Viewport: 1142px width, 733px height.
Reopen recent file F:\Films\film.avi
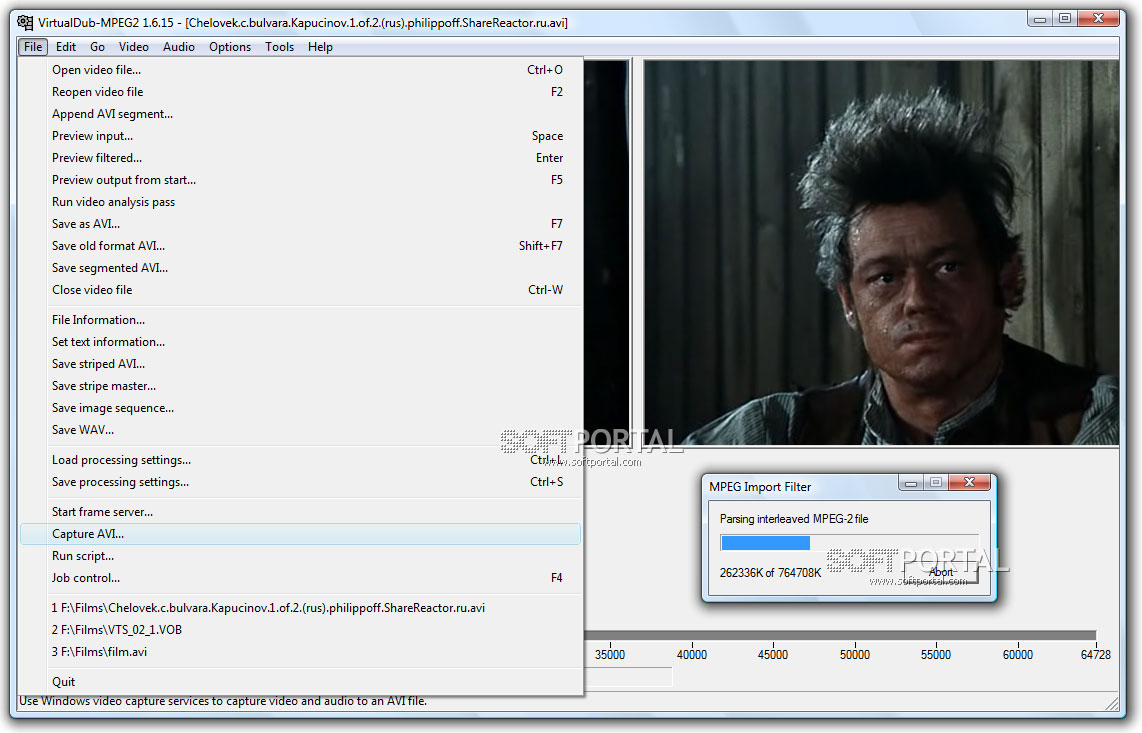[x=300, y=651]
